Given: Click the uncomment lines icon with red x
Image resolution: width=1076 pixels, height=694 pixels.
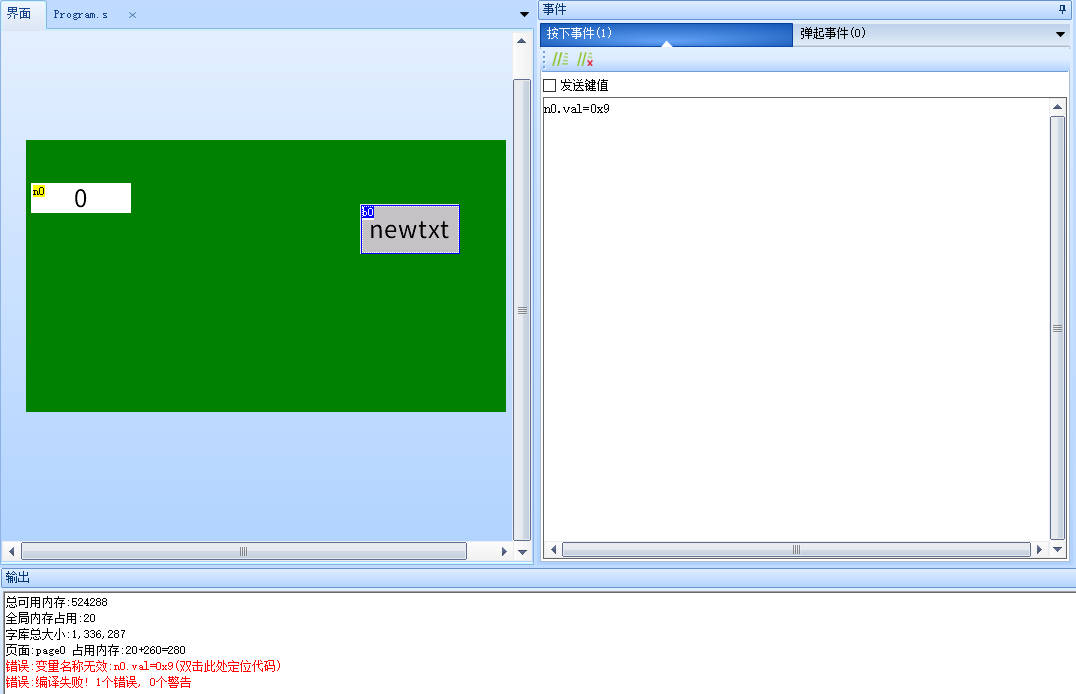Looking at the screenshot, I should coord(585,59).
